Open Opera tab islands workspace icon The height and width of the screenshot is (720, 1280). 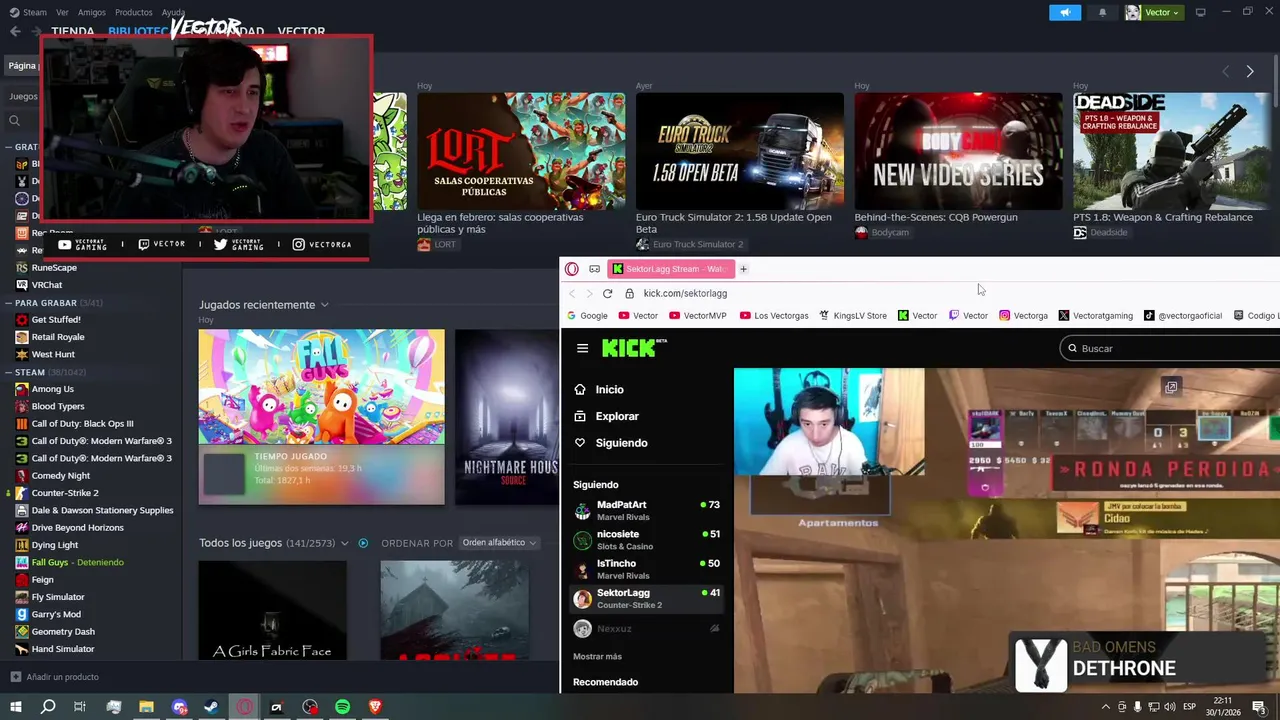coord(594,269)
